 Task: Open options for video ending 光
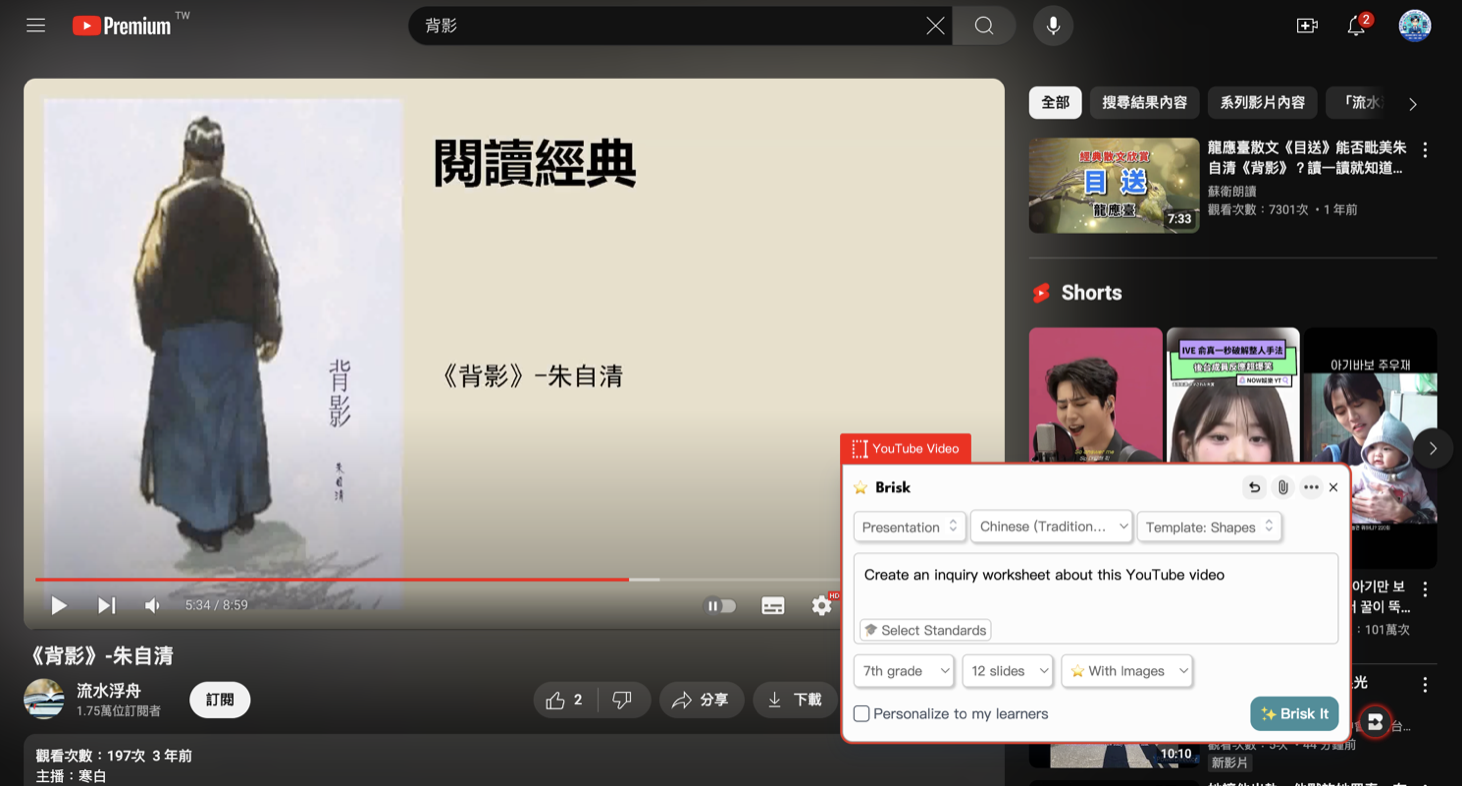click(1425, 685)
